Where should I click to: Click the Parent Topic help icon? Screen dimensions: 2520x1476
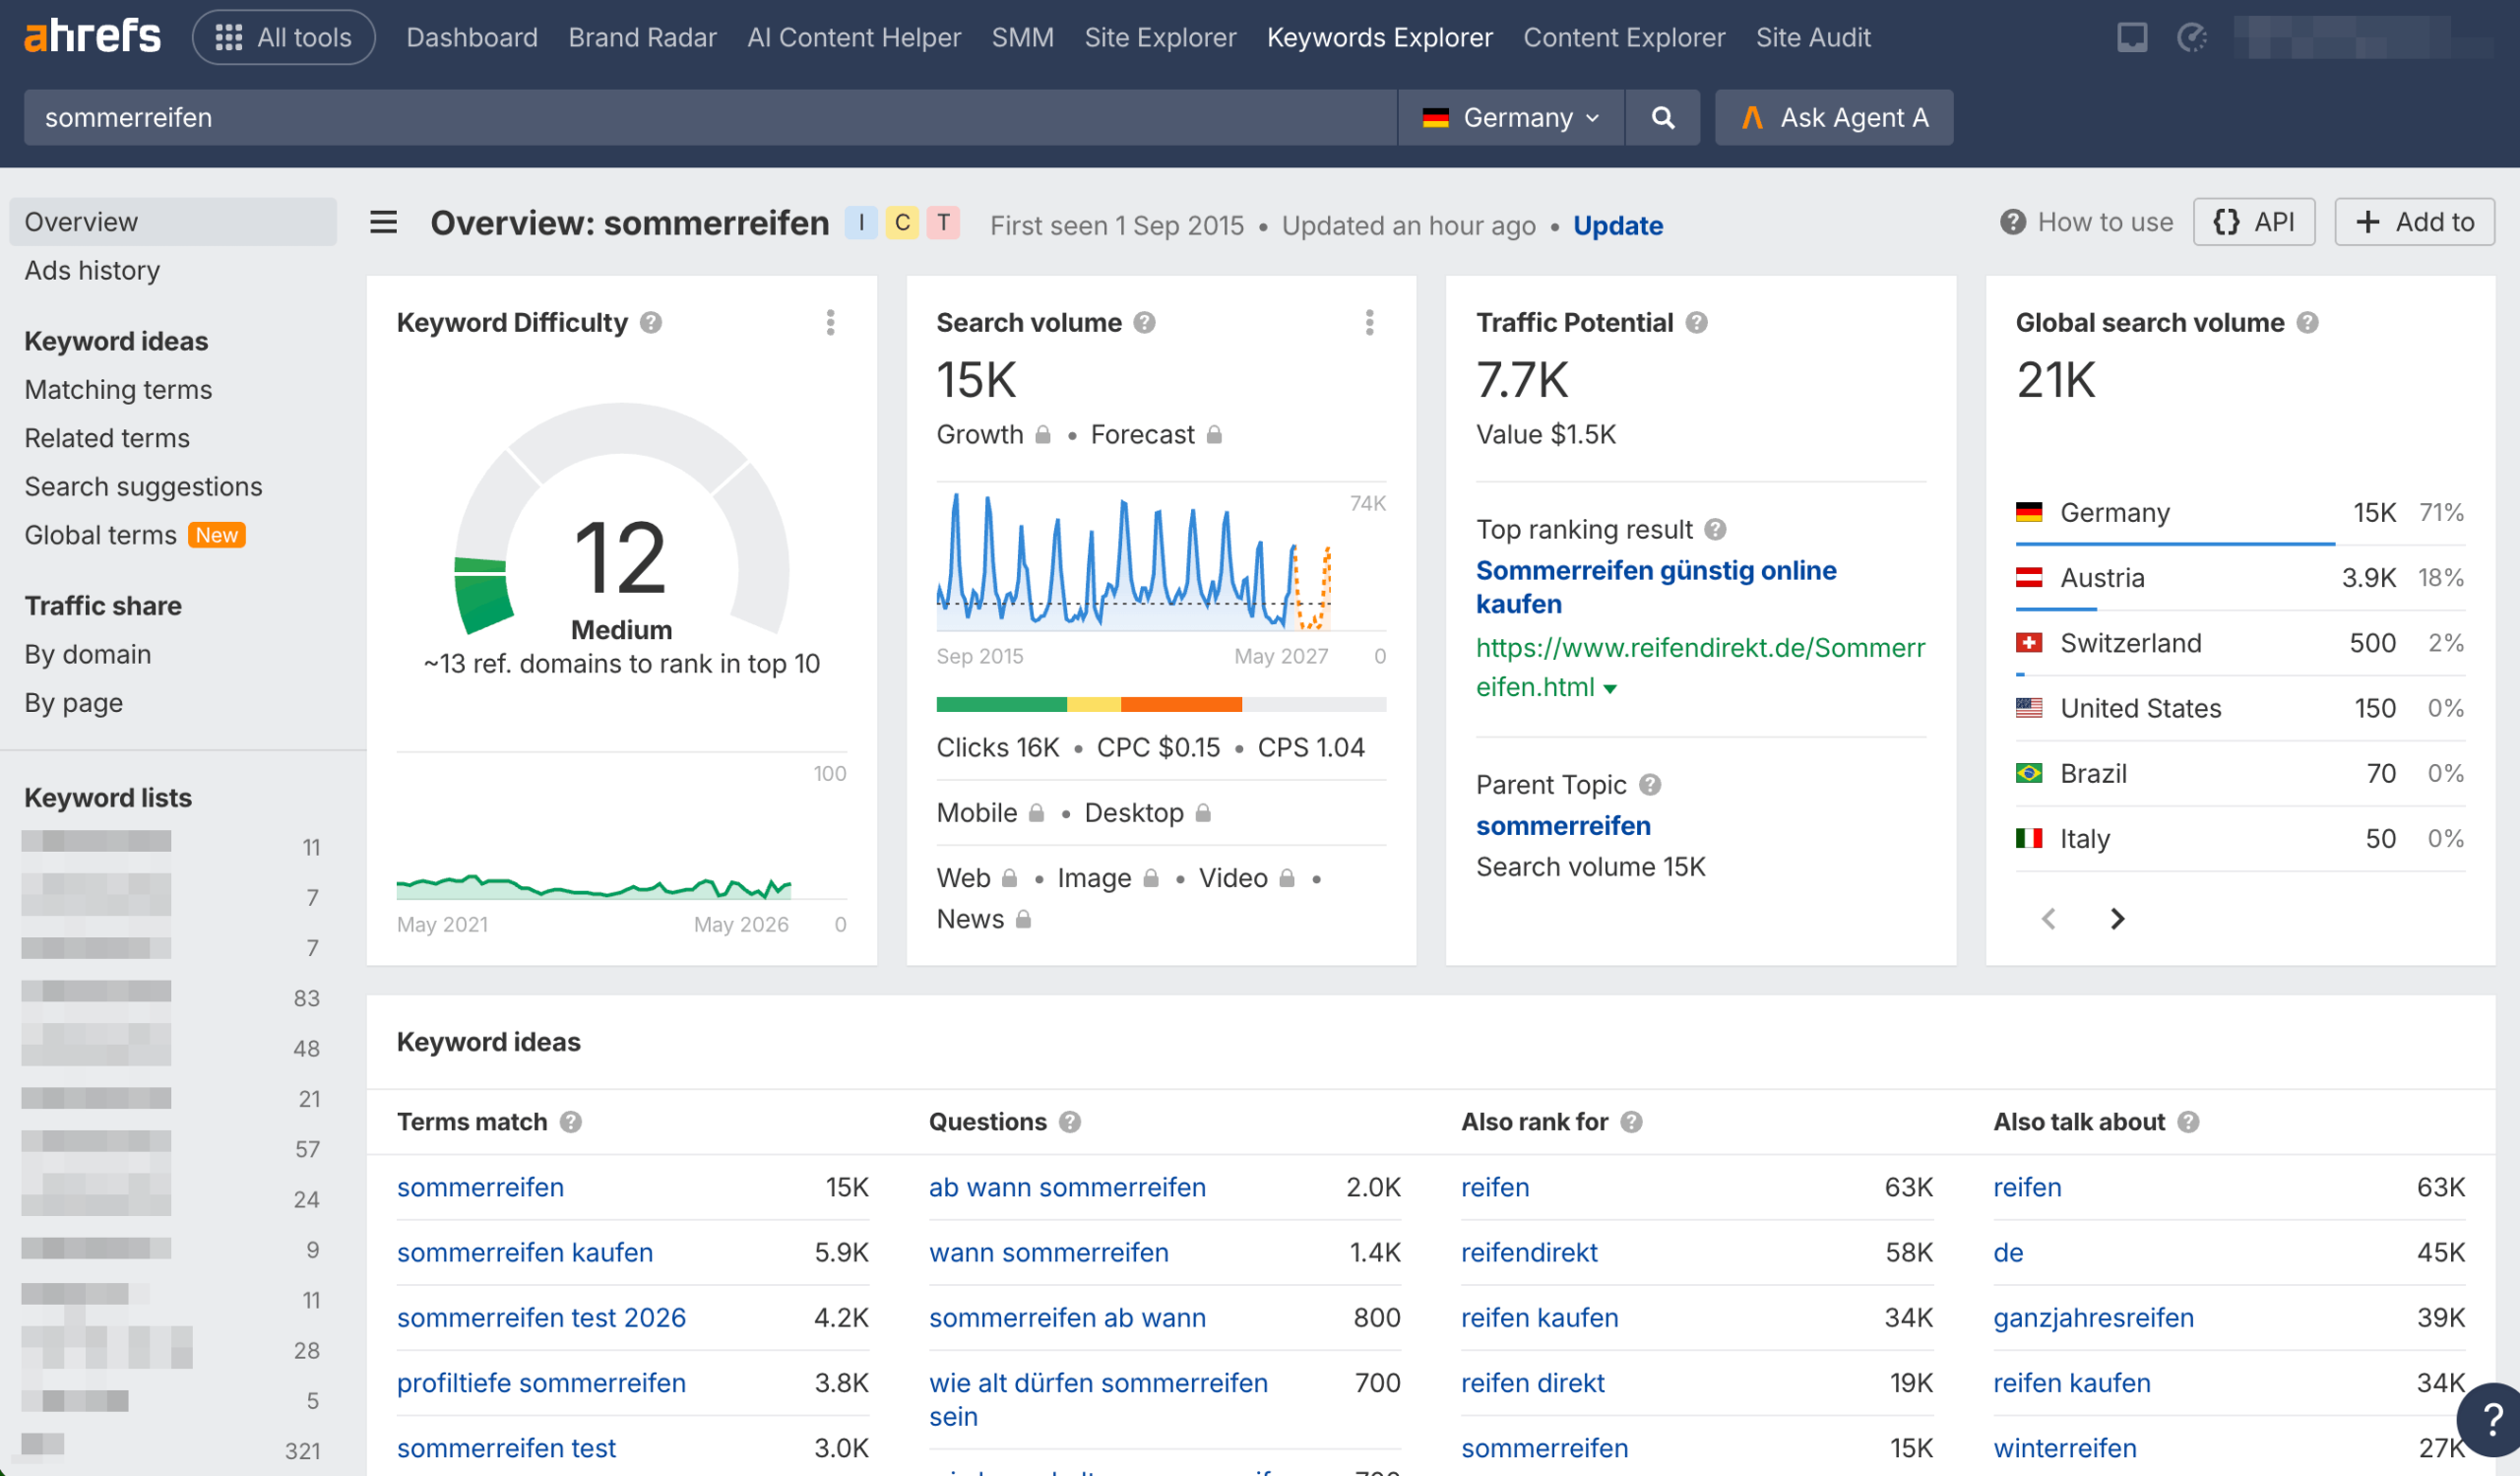coord(1650,785)
